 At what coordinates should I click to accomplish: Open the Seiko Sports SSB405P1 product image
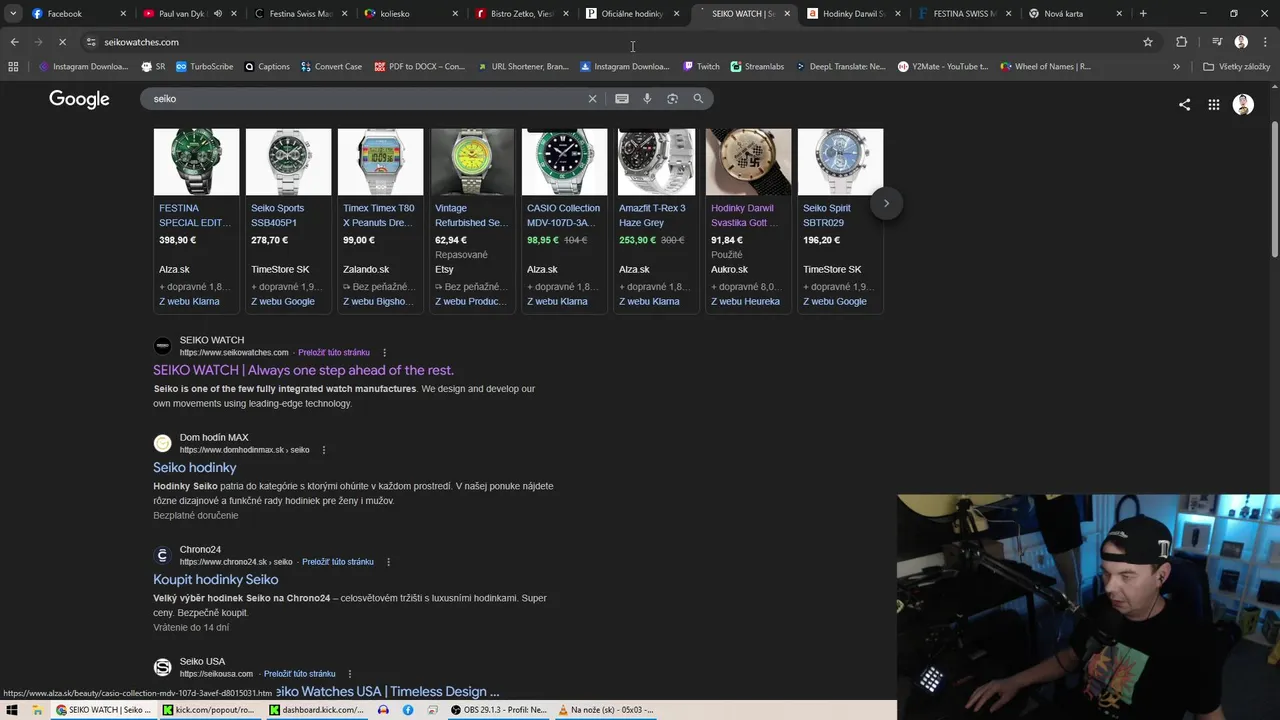tap(288, 162)
